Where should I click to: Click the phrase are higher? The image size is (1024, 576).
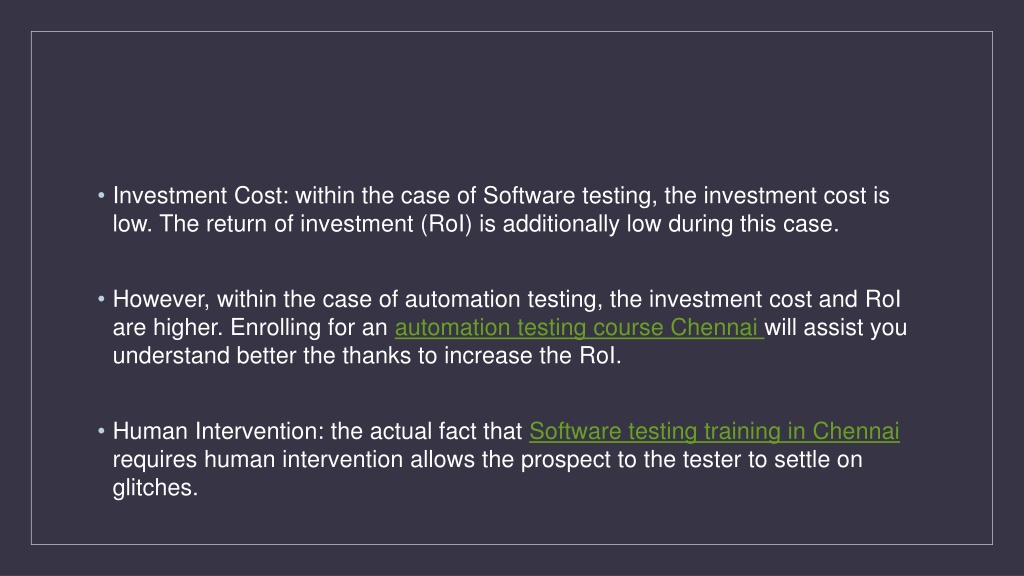[x=168, y=327]
